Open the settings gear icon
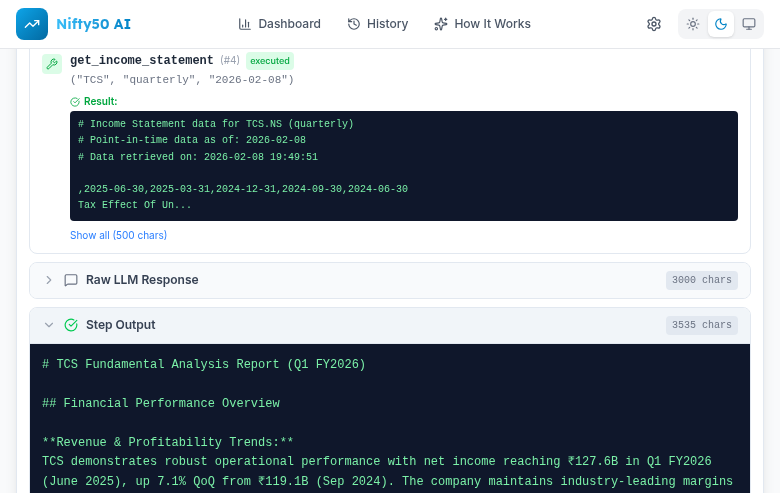Image resolution: width=780 pixels, height=493 pixels. (654, 24)
